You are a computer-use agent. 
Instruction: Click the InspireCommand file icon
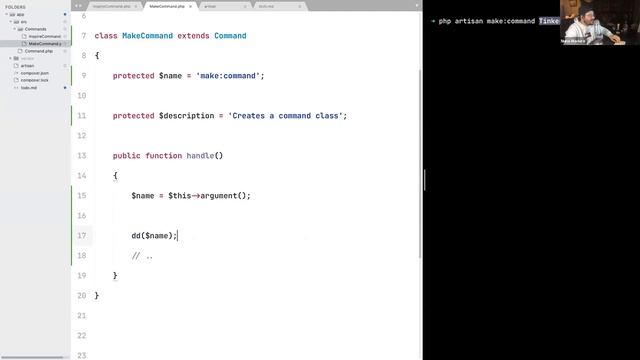[x=24, y=36]
